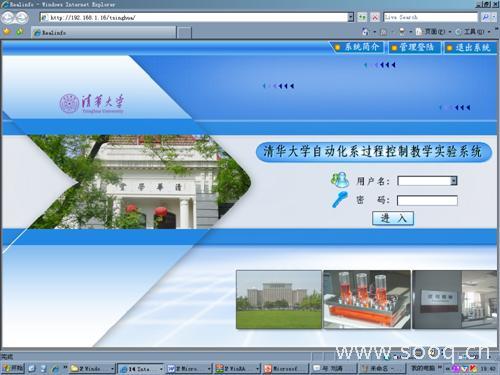
Task: Switch to the Realinfo browser tab
Action: 104,33
